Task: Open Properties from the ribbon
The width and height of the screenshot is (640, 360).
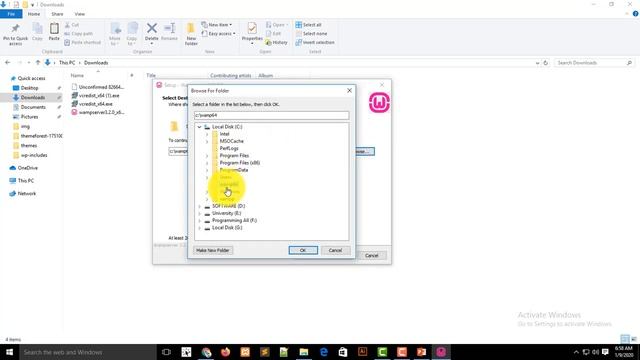Action: point(252,32)
